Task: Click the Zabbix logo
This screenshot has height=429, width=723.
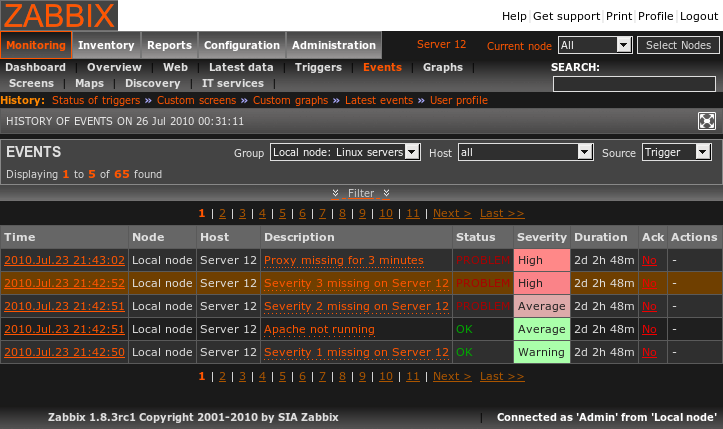Action: tap(59, 15)
